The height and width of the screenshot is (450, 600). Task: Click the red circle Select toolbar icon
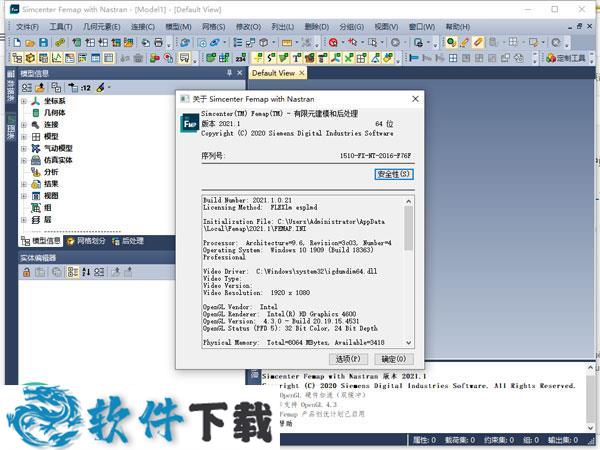click(x=333, y=42)
